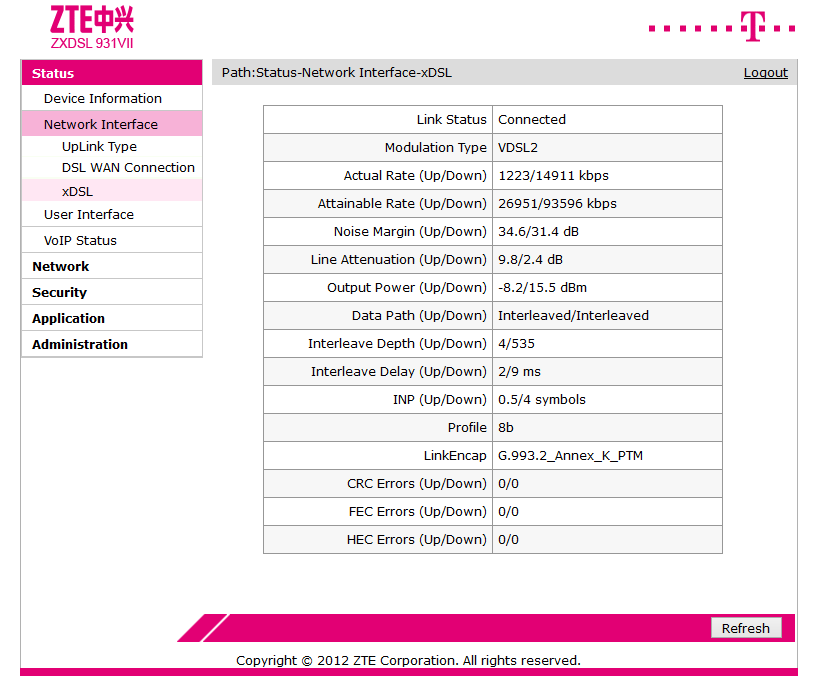
Task: Click the Path breadcrumb text
Action: (336, 72)
